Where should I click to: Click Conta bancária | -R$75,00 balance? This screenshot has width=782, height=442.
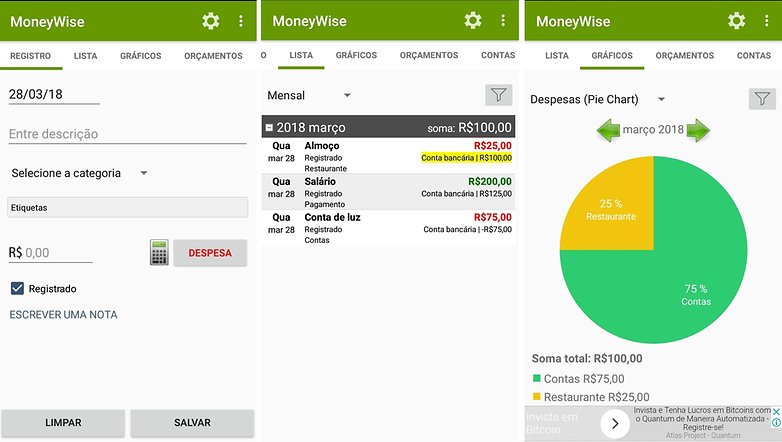(467, 229)
